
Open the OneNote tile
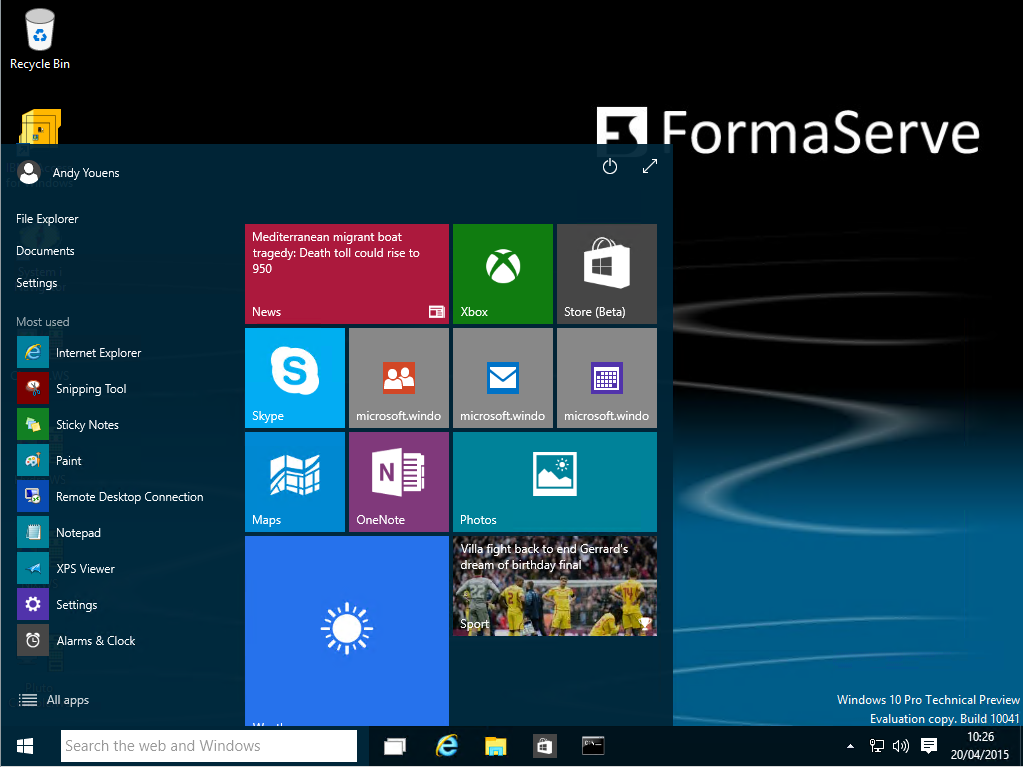398,481
